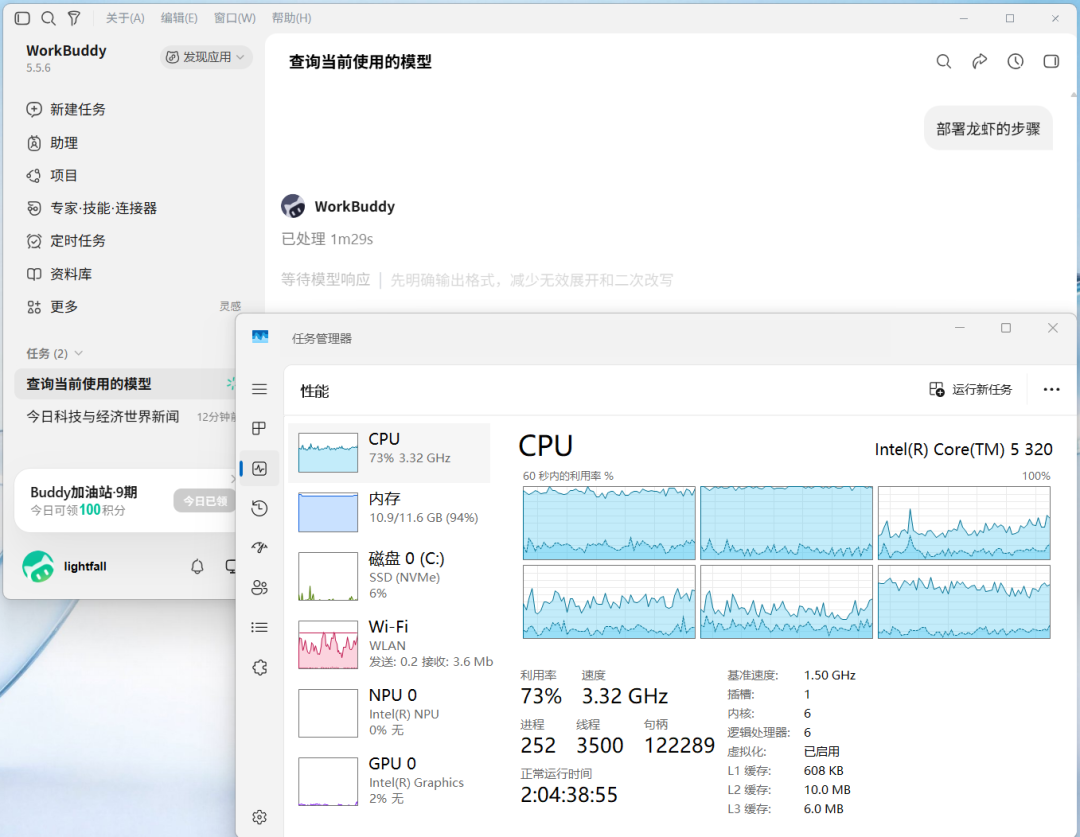Select GPU 0 in performance list
The width and height of the screenshot is (1080, 837).
[389, 781]
